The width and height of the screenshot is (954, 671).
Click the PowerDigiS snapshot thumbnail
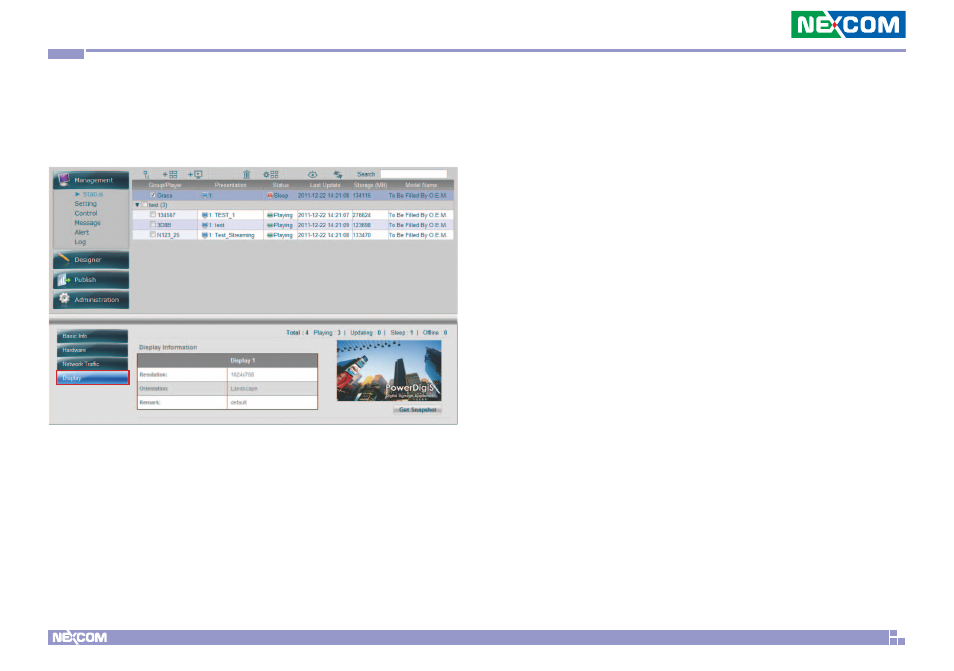pos(389,370)
